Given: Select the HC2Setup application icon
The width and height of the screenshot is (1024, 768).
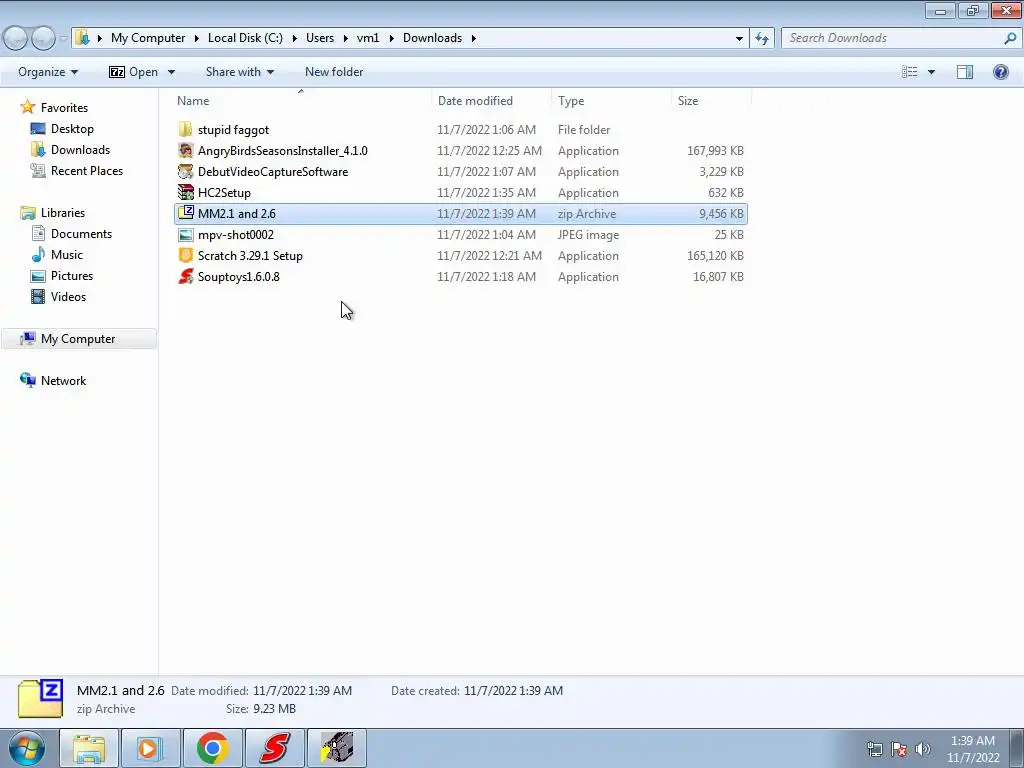Looking at the screenshot, I should click(186, 193).
